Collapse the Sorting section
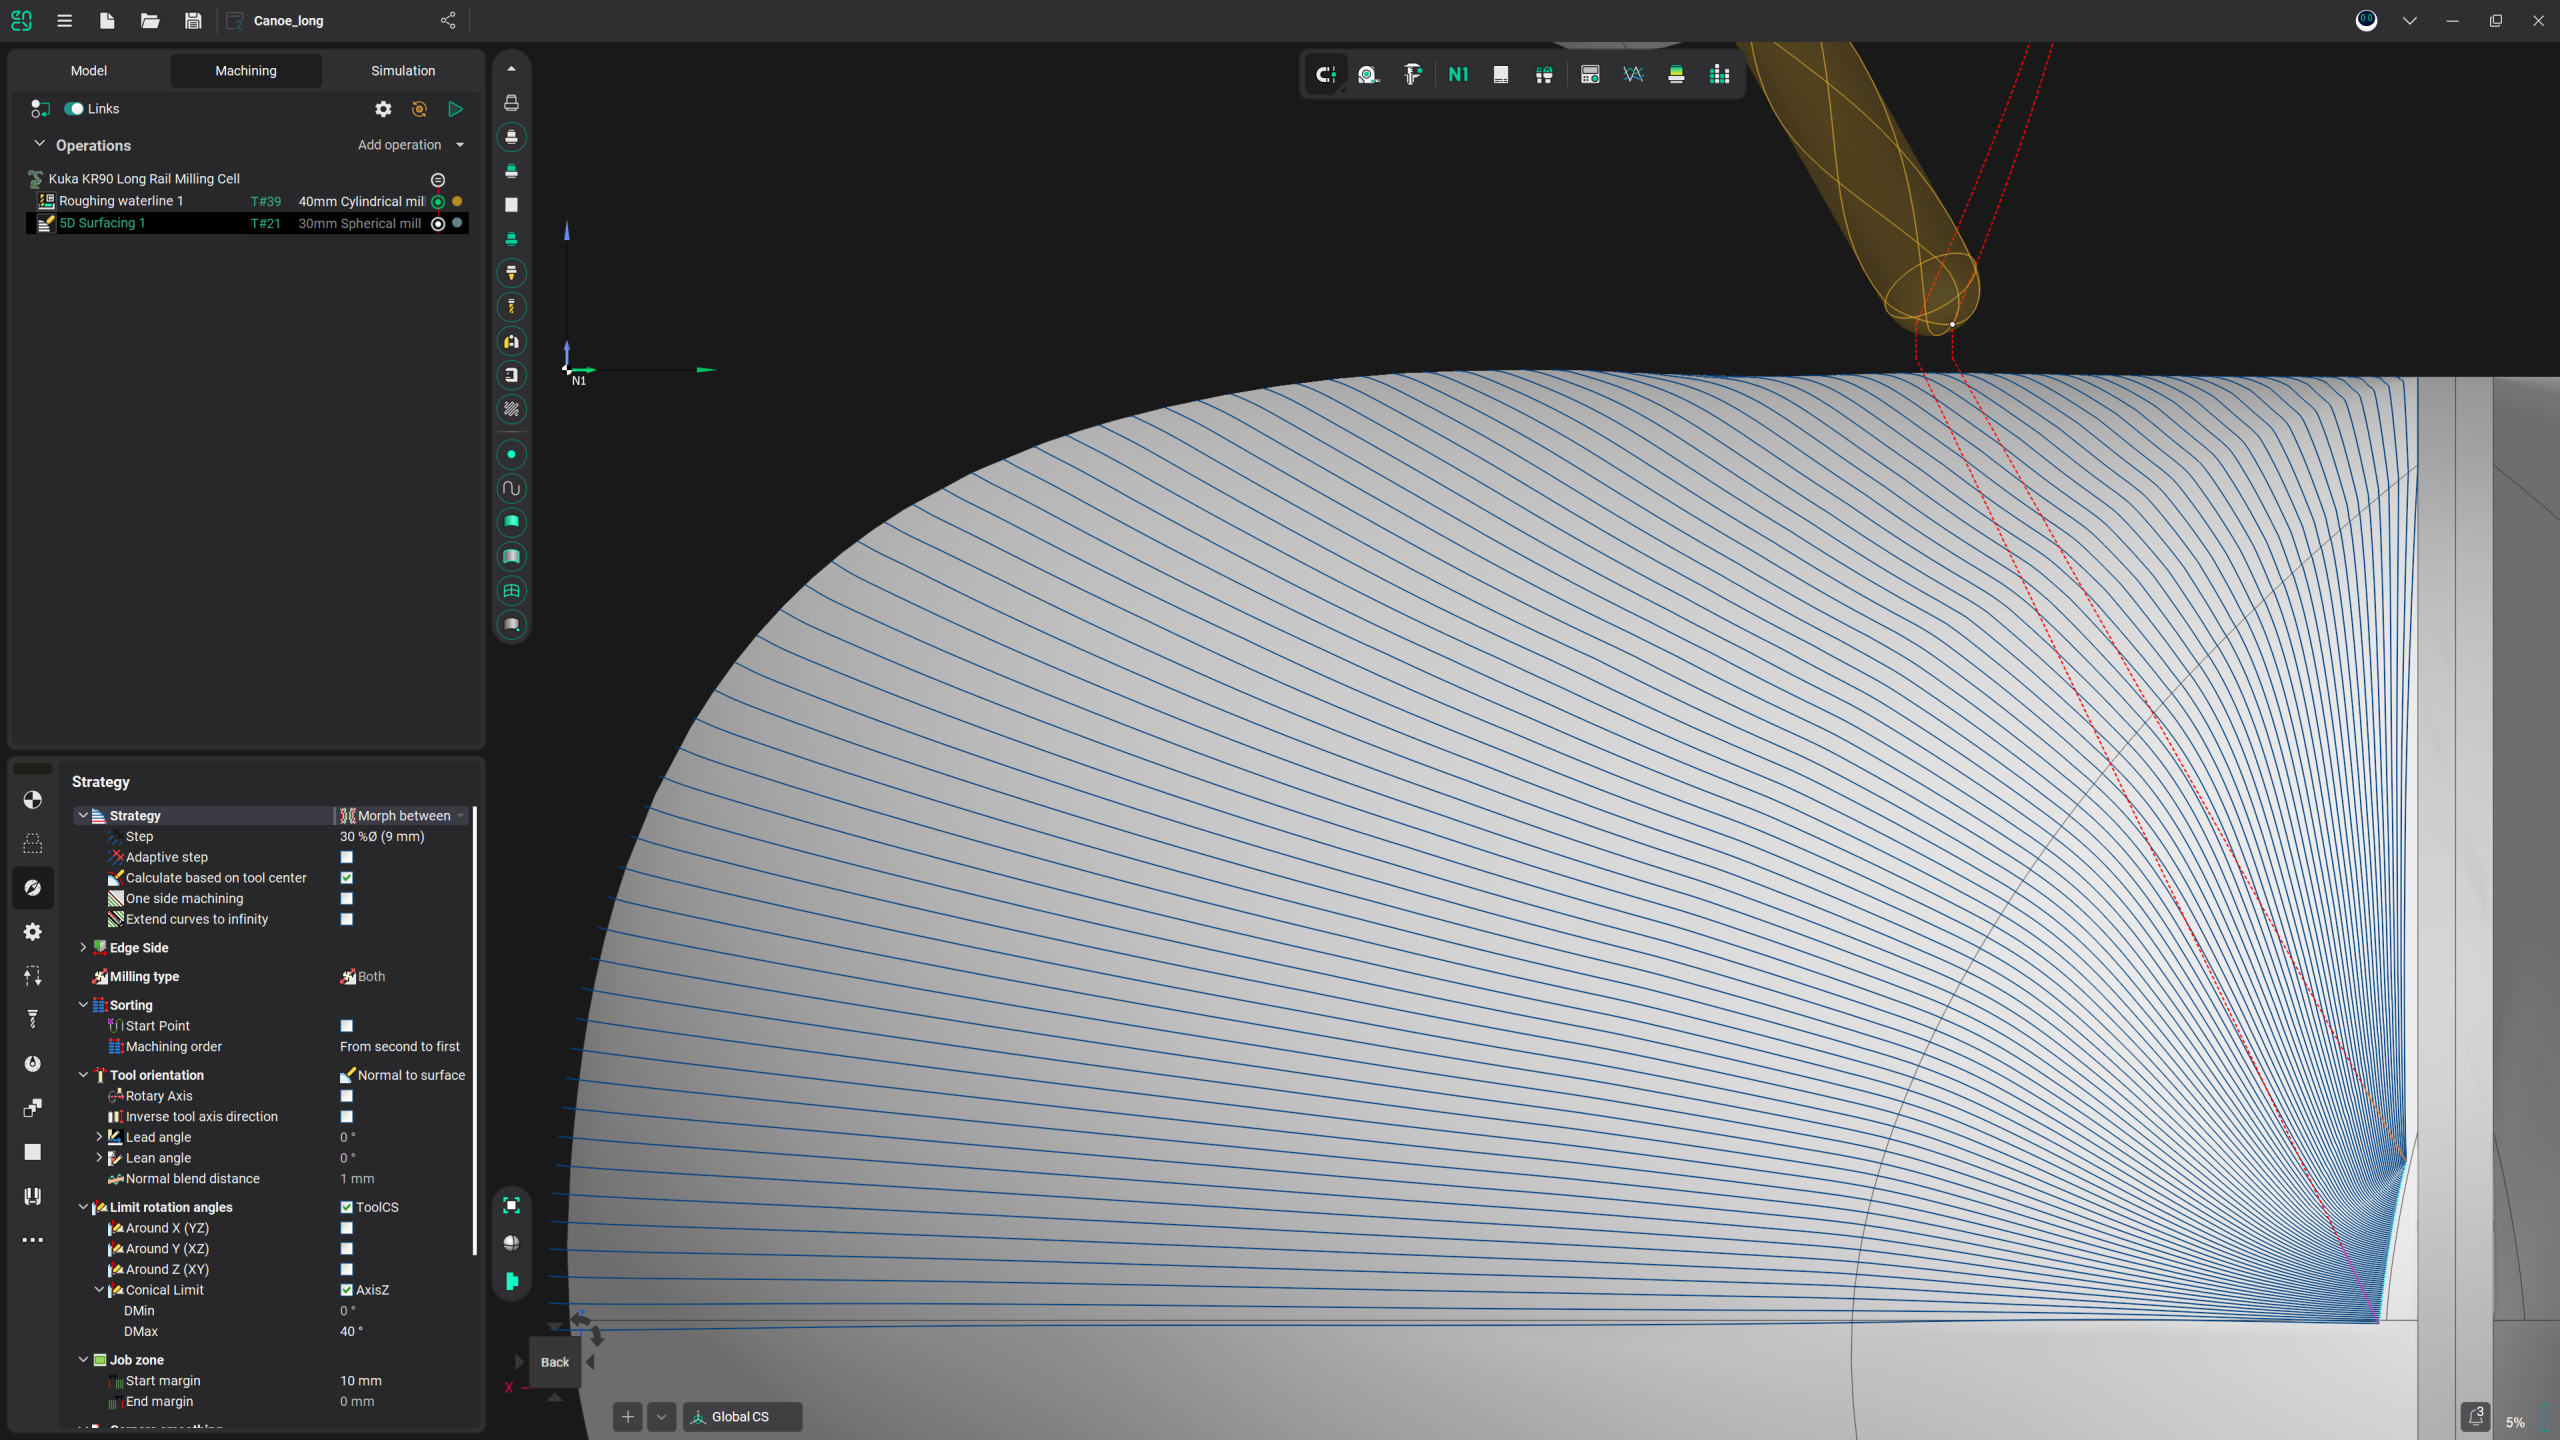The height and width of the screenshot is (1440, 2560). [84, 1005]
